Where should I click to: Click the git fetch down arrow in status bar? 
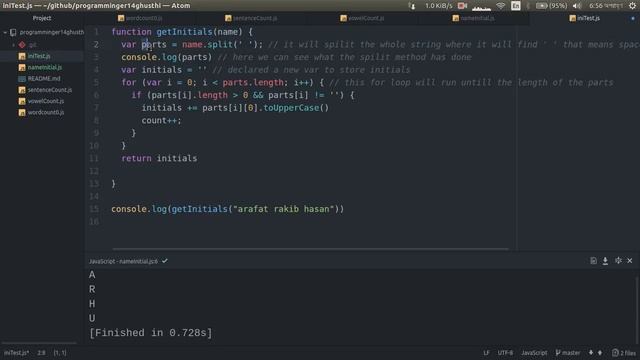[x=591, y=353]
